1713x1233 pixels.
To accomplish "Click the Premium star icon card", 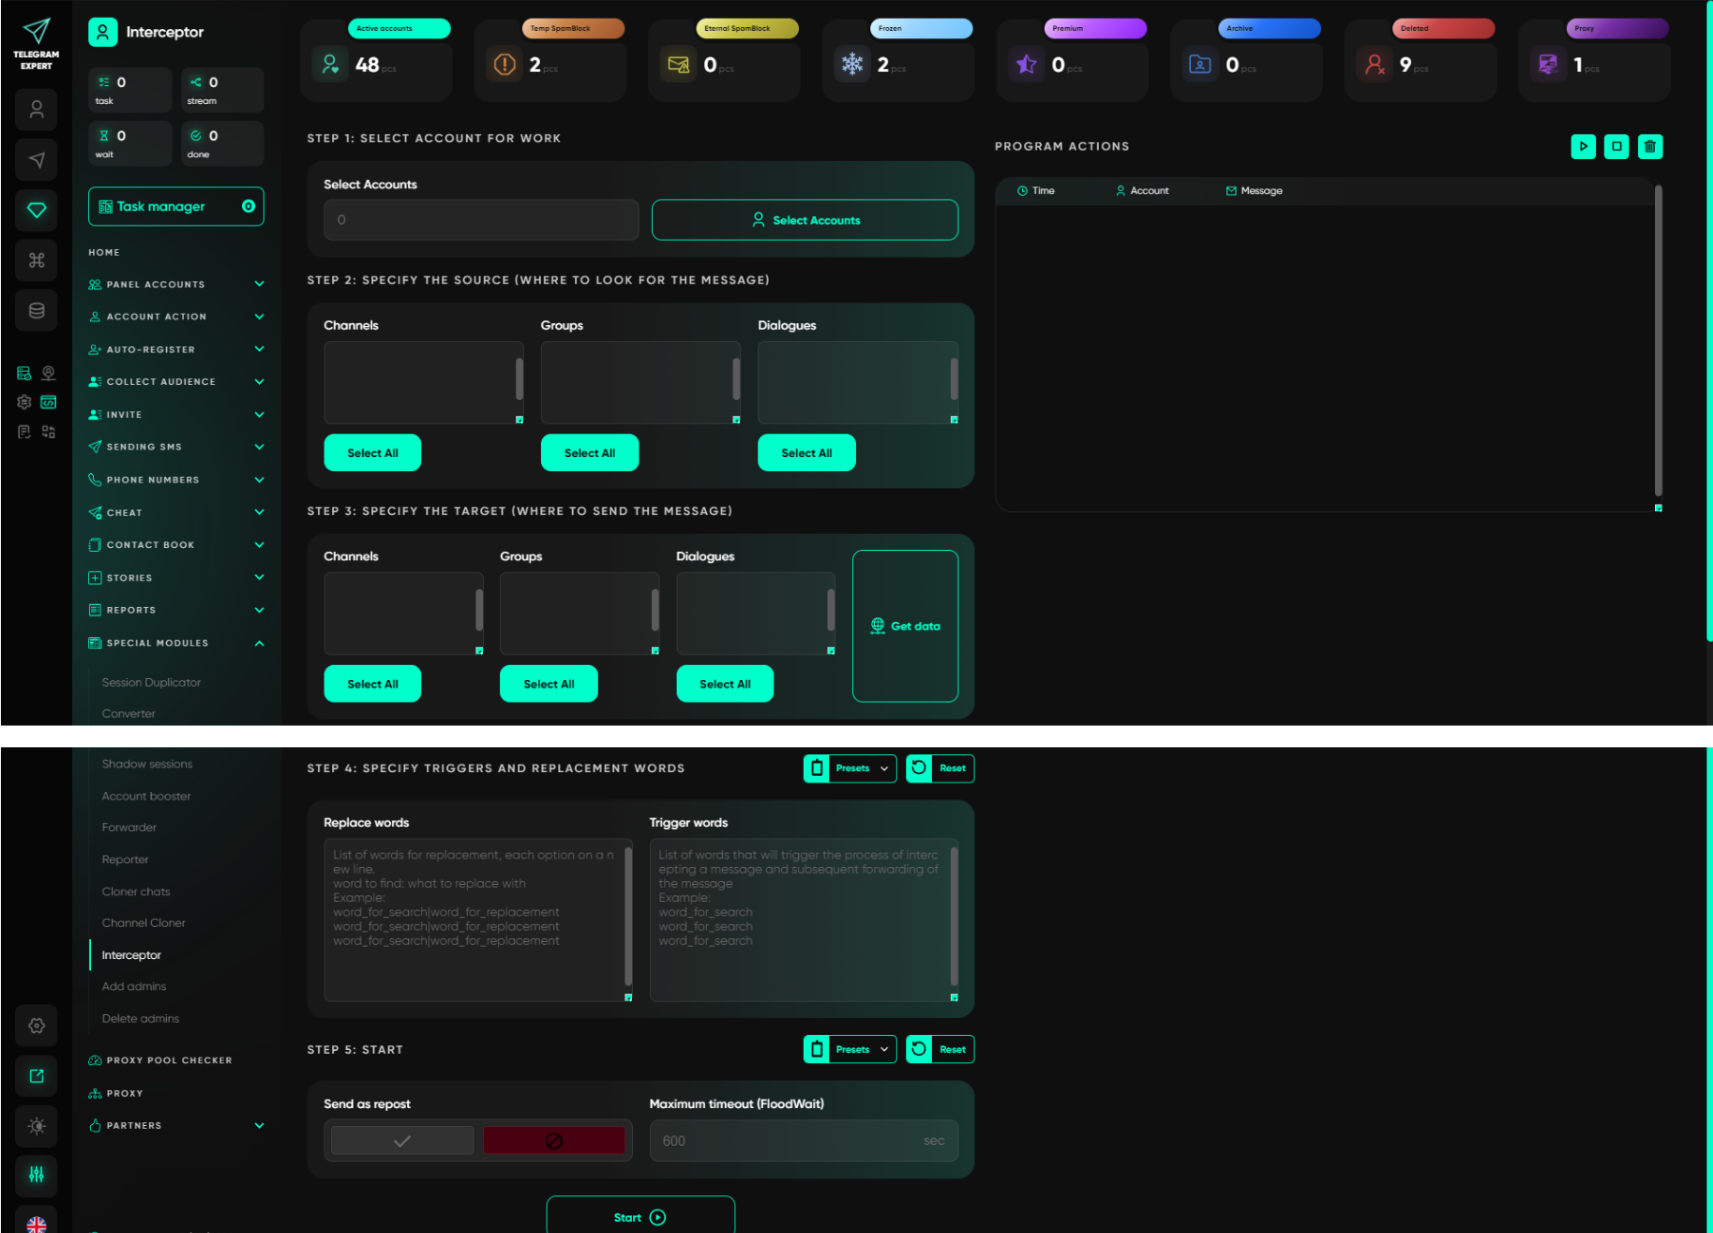I will click(x=1026, y=65).
